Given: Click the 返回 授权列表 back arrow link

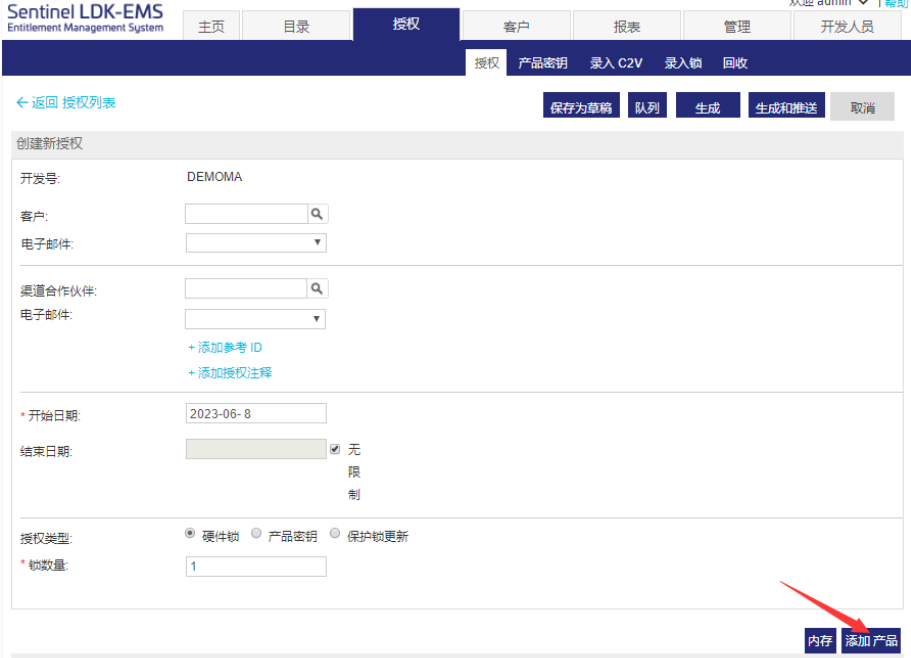Looking at the screenshot, I should pos(66,103).
